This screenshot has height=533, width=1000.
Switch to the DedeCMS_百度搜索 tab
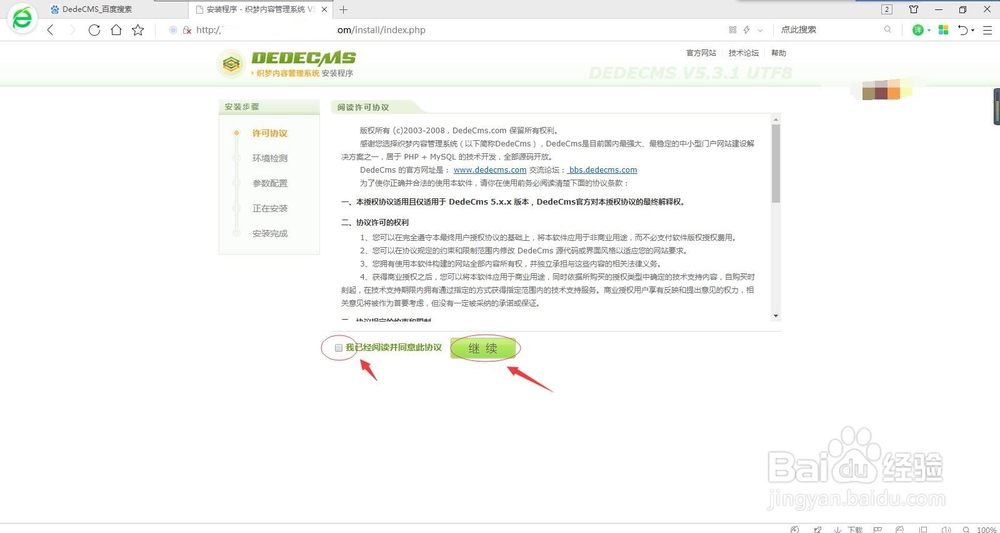(96, 10)
